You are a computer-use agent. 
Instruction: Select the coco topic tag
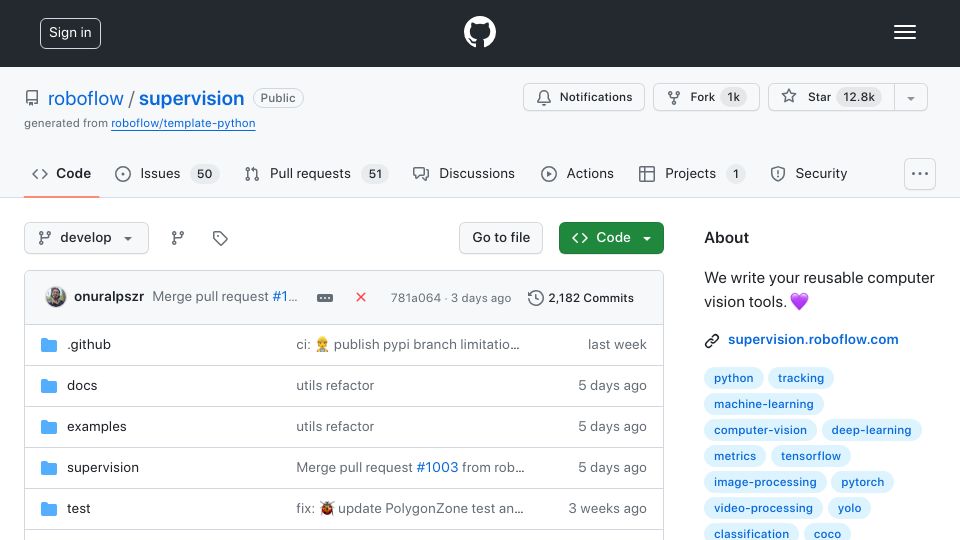(827, 533)
